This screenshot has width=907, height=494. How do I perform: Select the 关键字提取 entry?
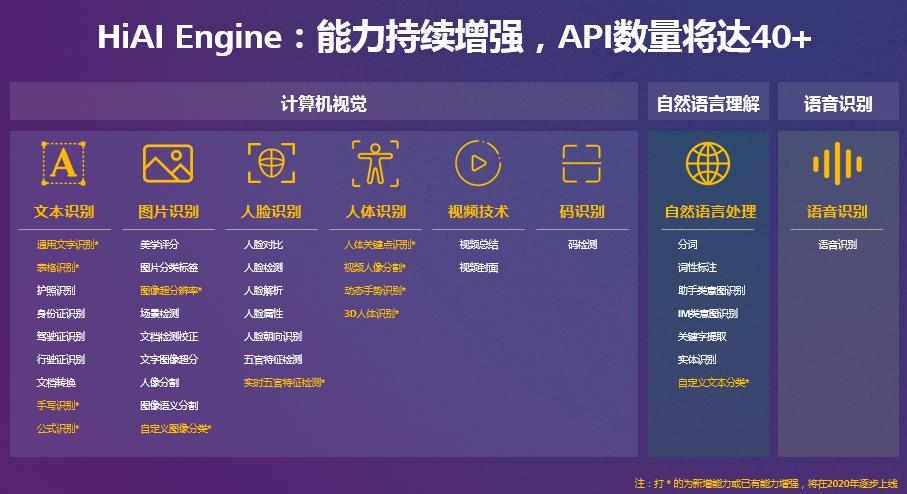[x=702, y=337]
